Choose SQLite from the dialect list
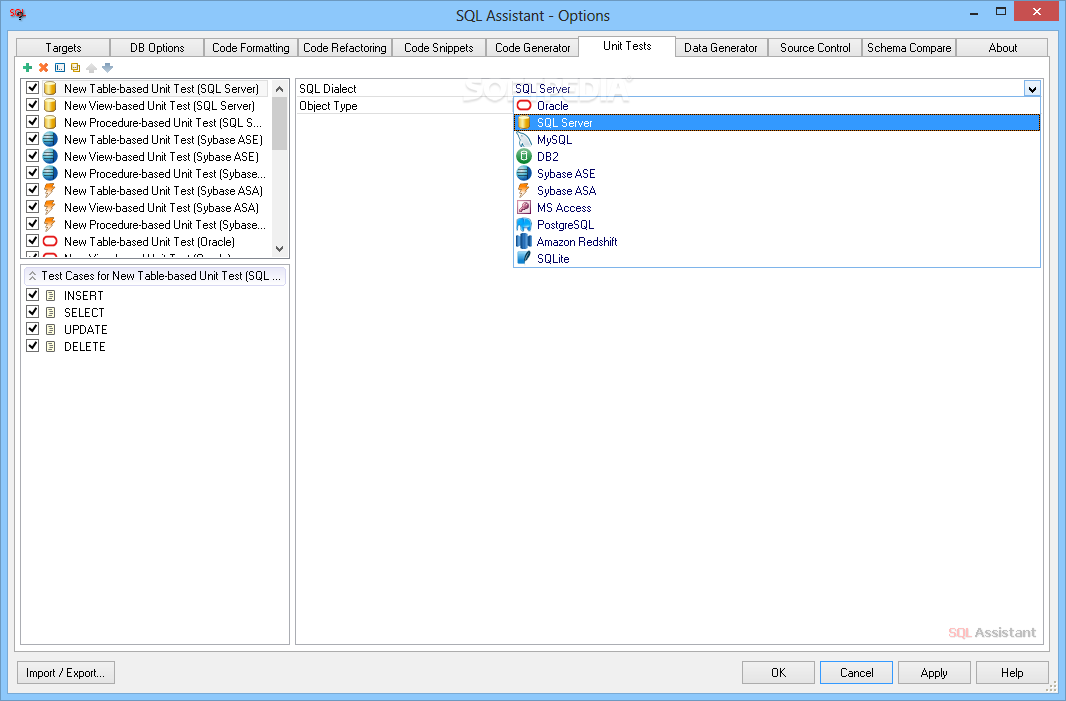 click(x=777, y=258)
